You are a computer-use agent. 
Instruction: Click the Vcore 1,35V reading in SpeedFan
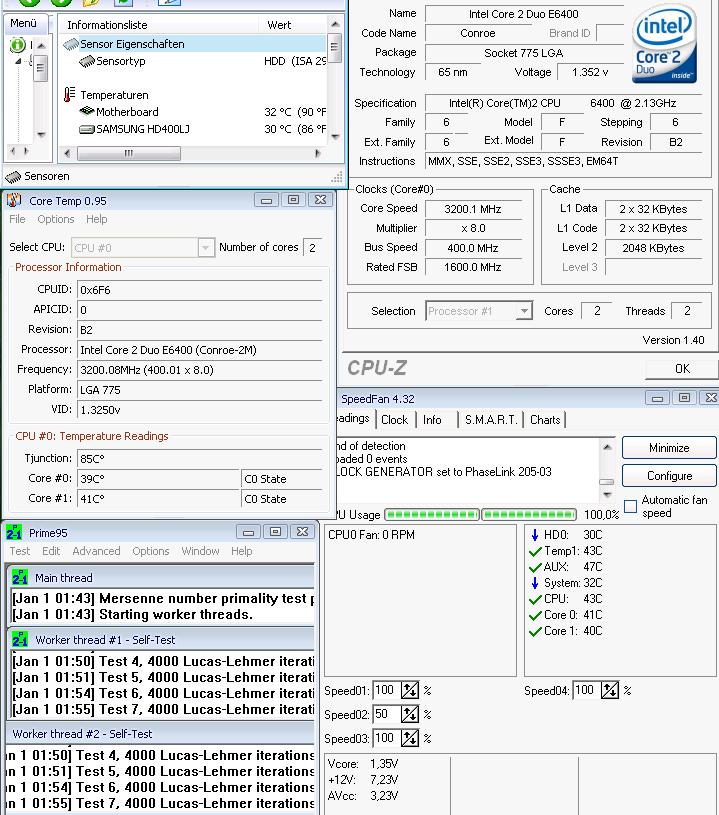363,764
